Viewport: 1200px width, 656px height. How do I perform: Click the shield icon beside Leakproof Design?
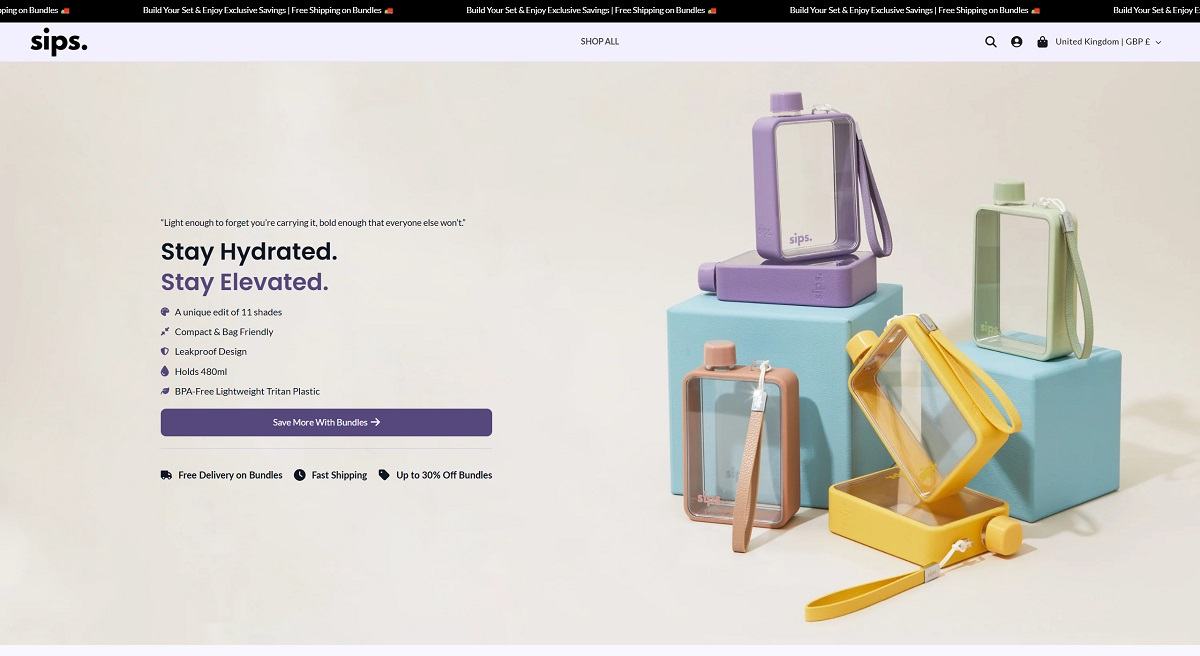(x=165, y=351)
